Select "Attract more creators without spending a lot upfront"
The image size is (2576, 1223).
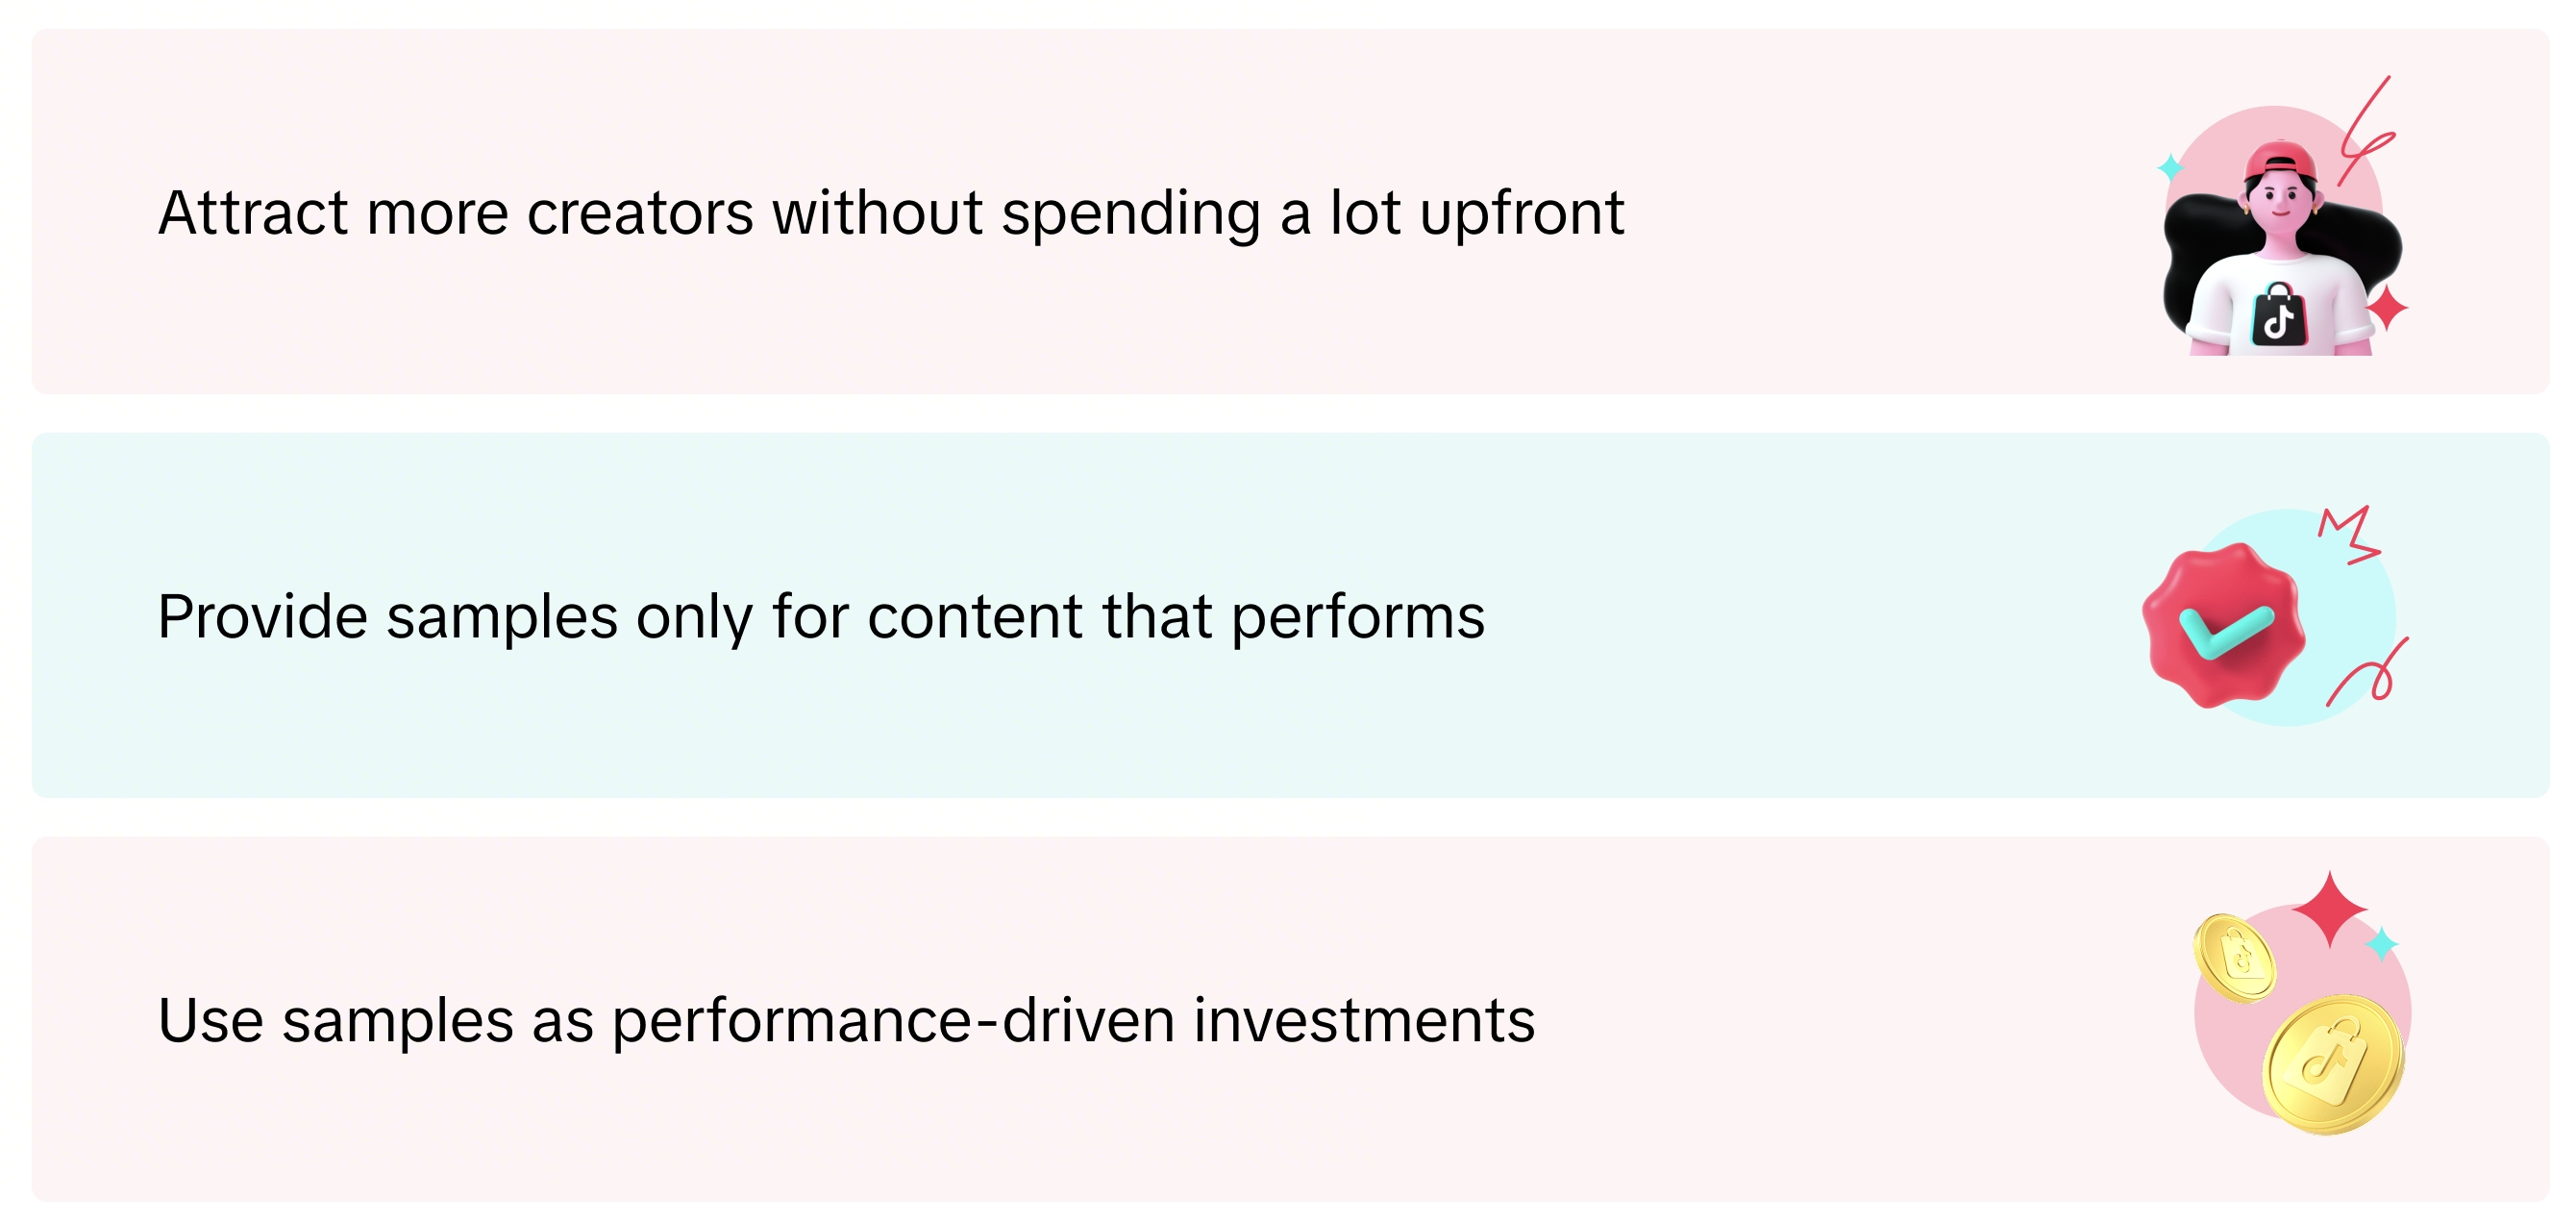click(891, 213)
